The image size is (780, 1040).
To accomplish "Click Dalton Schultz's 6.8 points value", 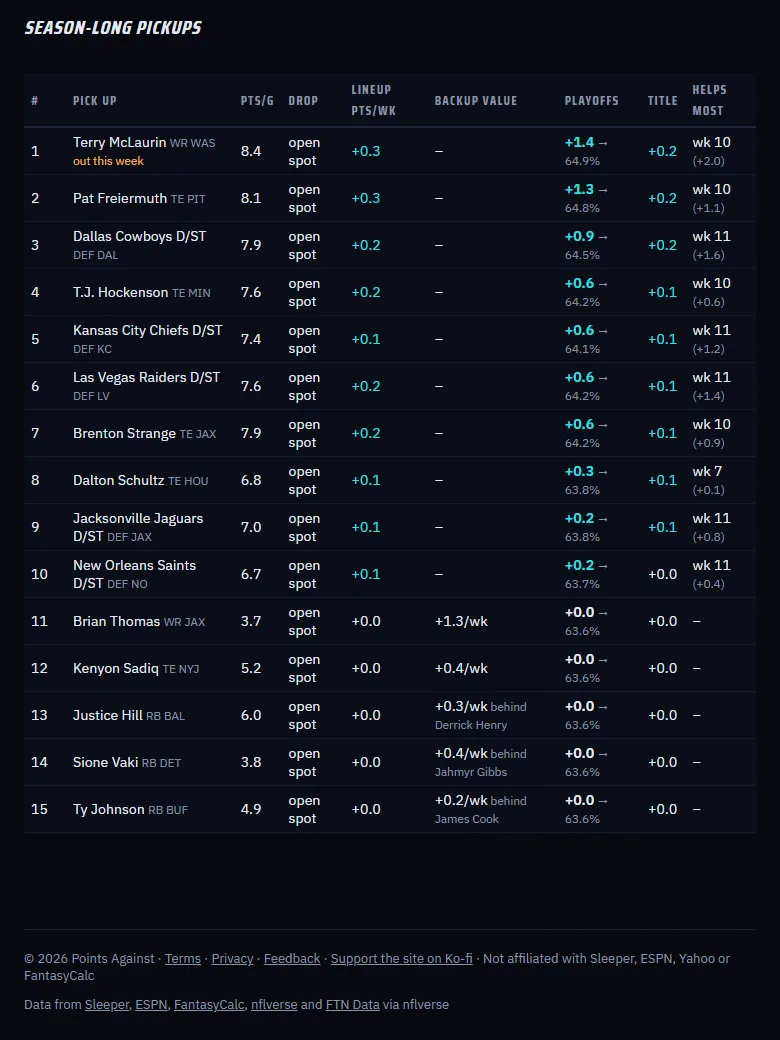I will click(x=251, y=480).
